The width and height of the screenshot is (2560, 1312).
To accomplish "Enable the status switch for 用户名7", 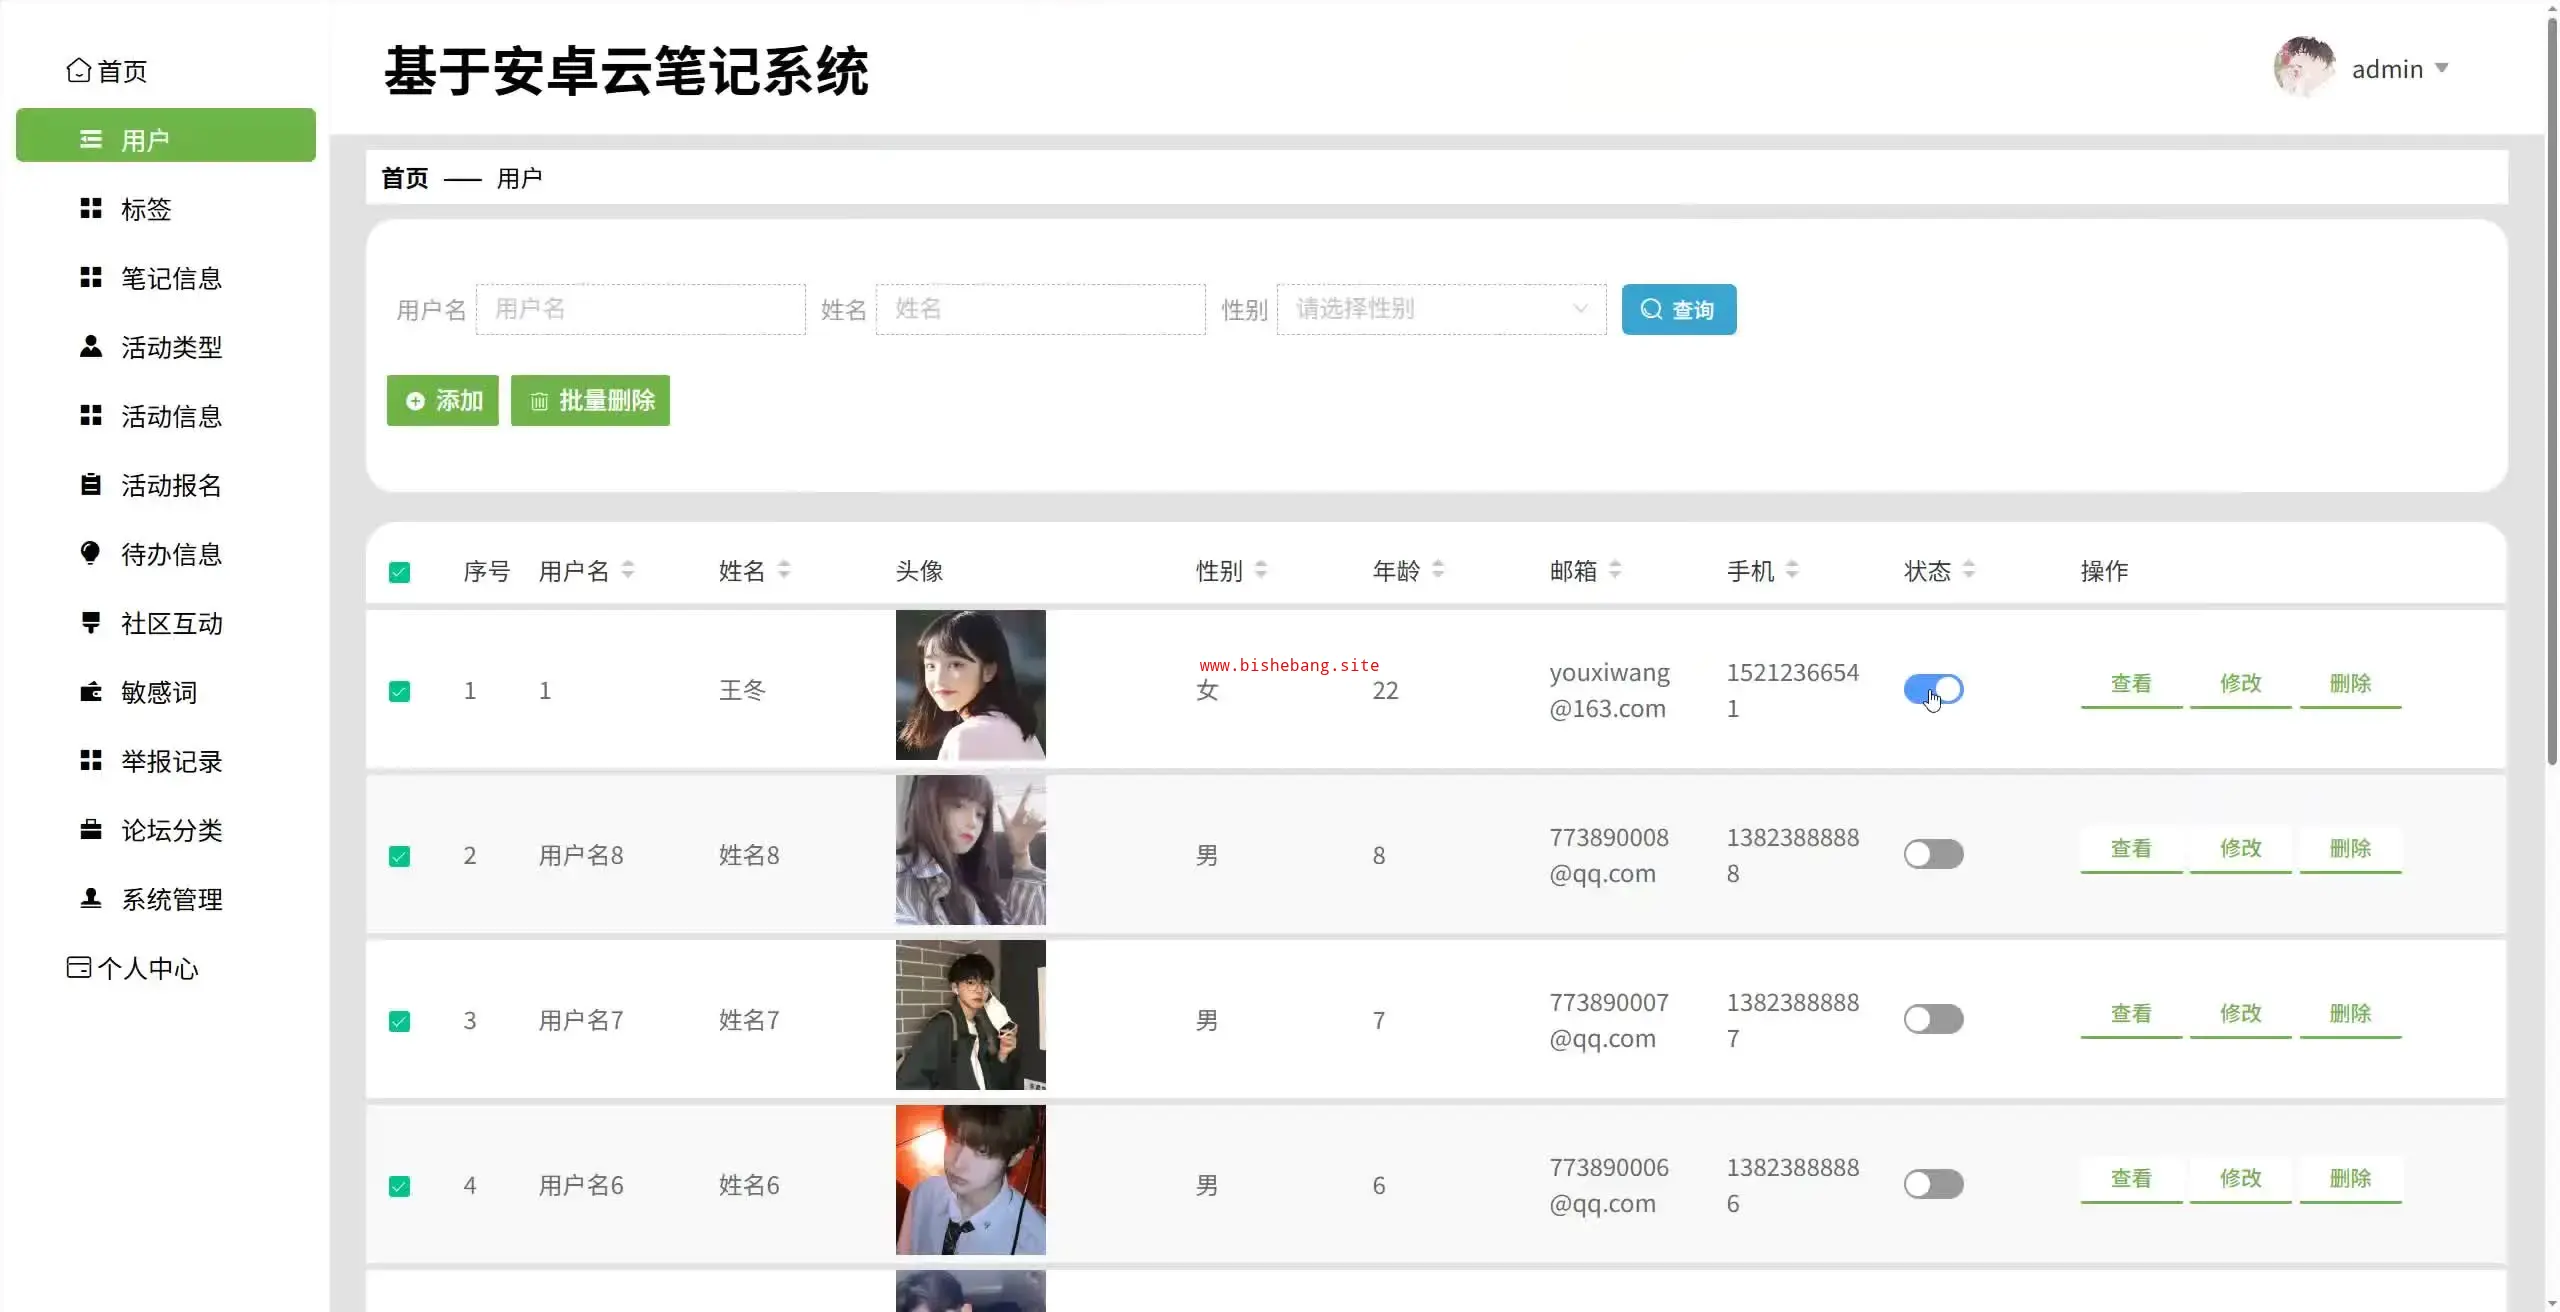I will (x=1933, y=1019).
